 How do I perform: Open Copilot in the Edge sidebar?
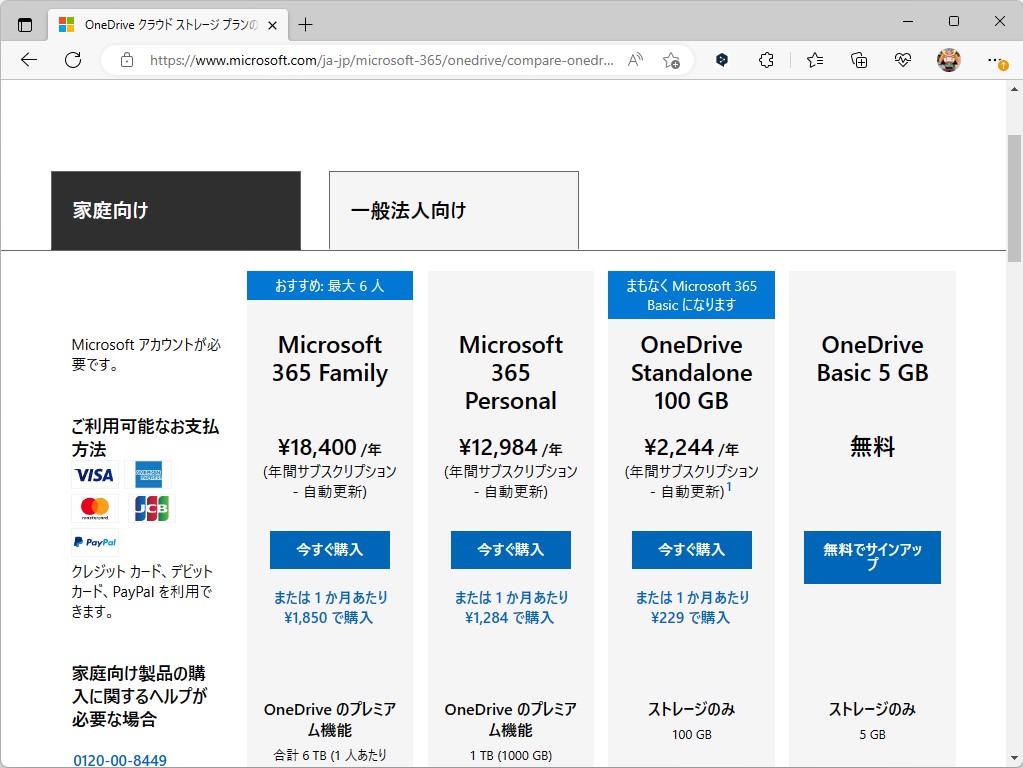722,60
